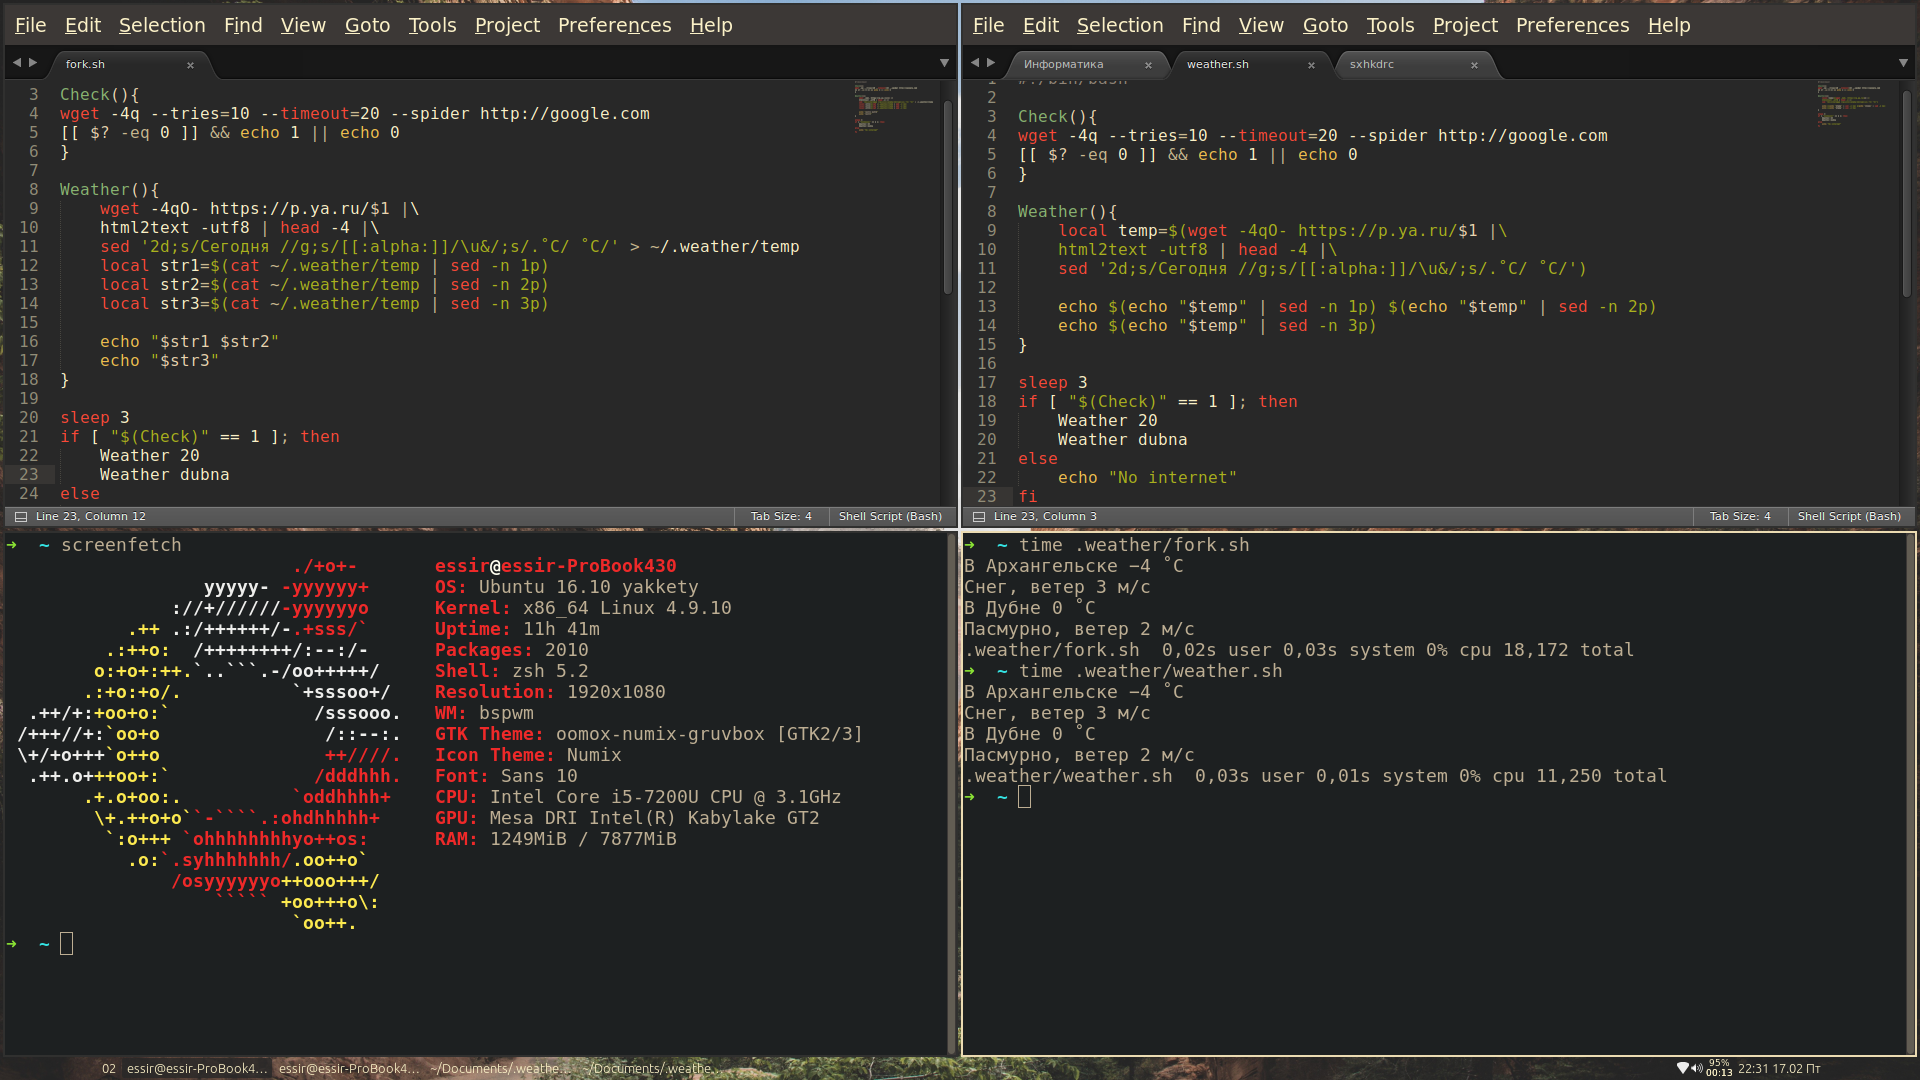Open Find menu in right Sublime window

tap(1201, 25)
